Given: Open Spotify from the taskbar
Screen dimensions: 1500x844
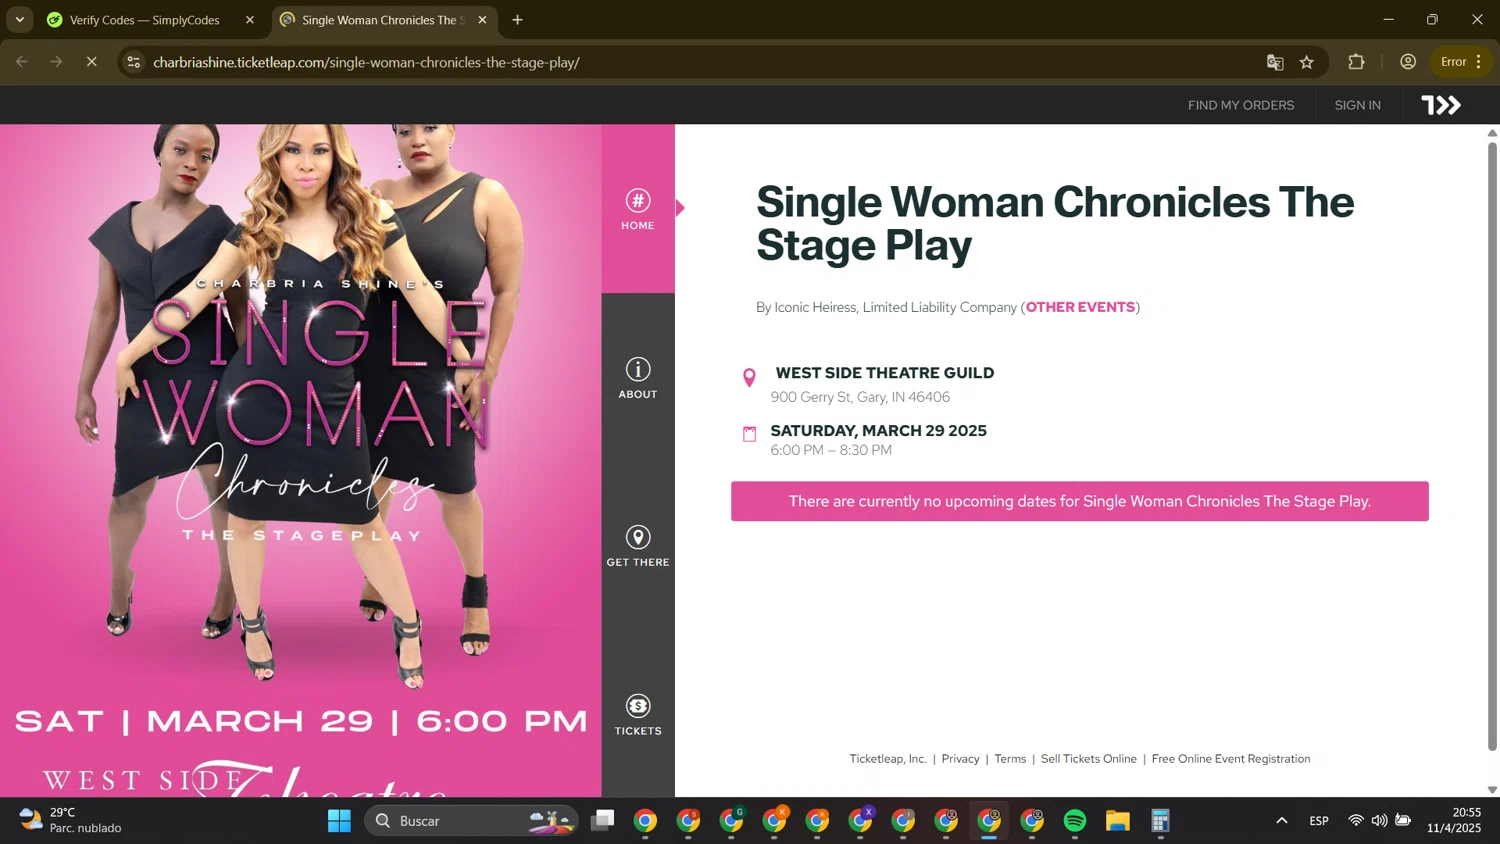Looking at the screenshot, I should 1075,821.
